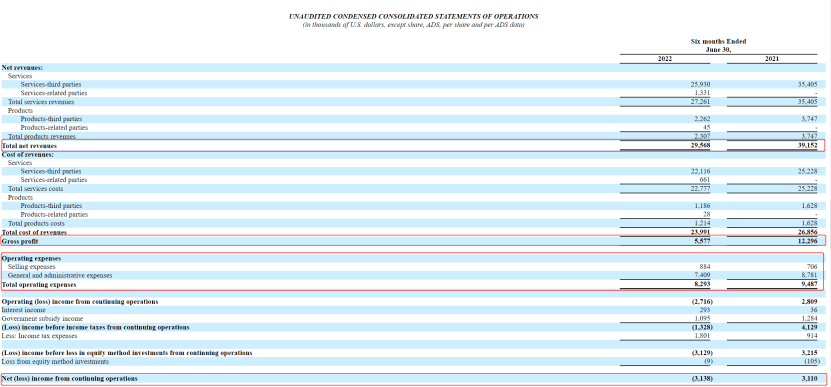
Task: Click the 39,152 total net revenues value
Action: [x=808, y=145]
